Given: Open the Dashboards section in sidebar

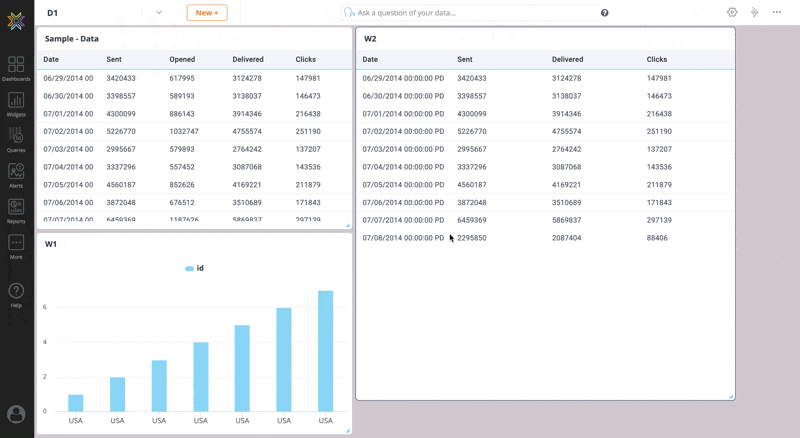Looking at the screenshot, I should 16,68.
